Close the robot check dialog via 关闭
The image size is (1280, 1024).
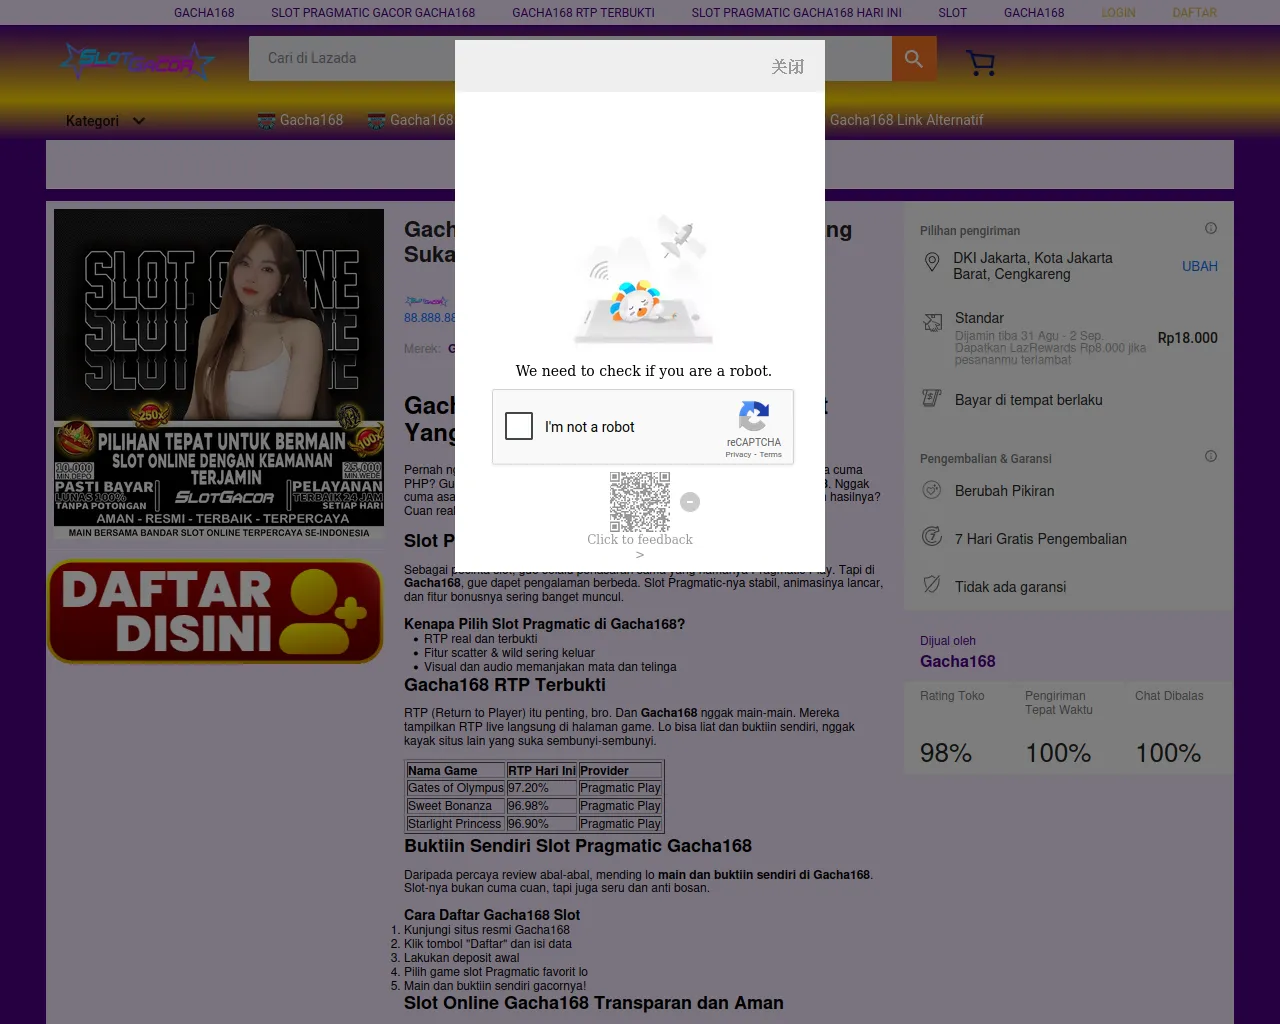[x=787, y=67]
